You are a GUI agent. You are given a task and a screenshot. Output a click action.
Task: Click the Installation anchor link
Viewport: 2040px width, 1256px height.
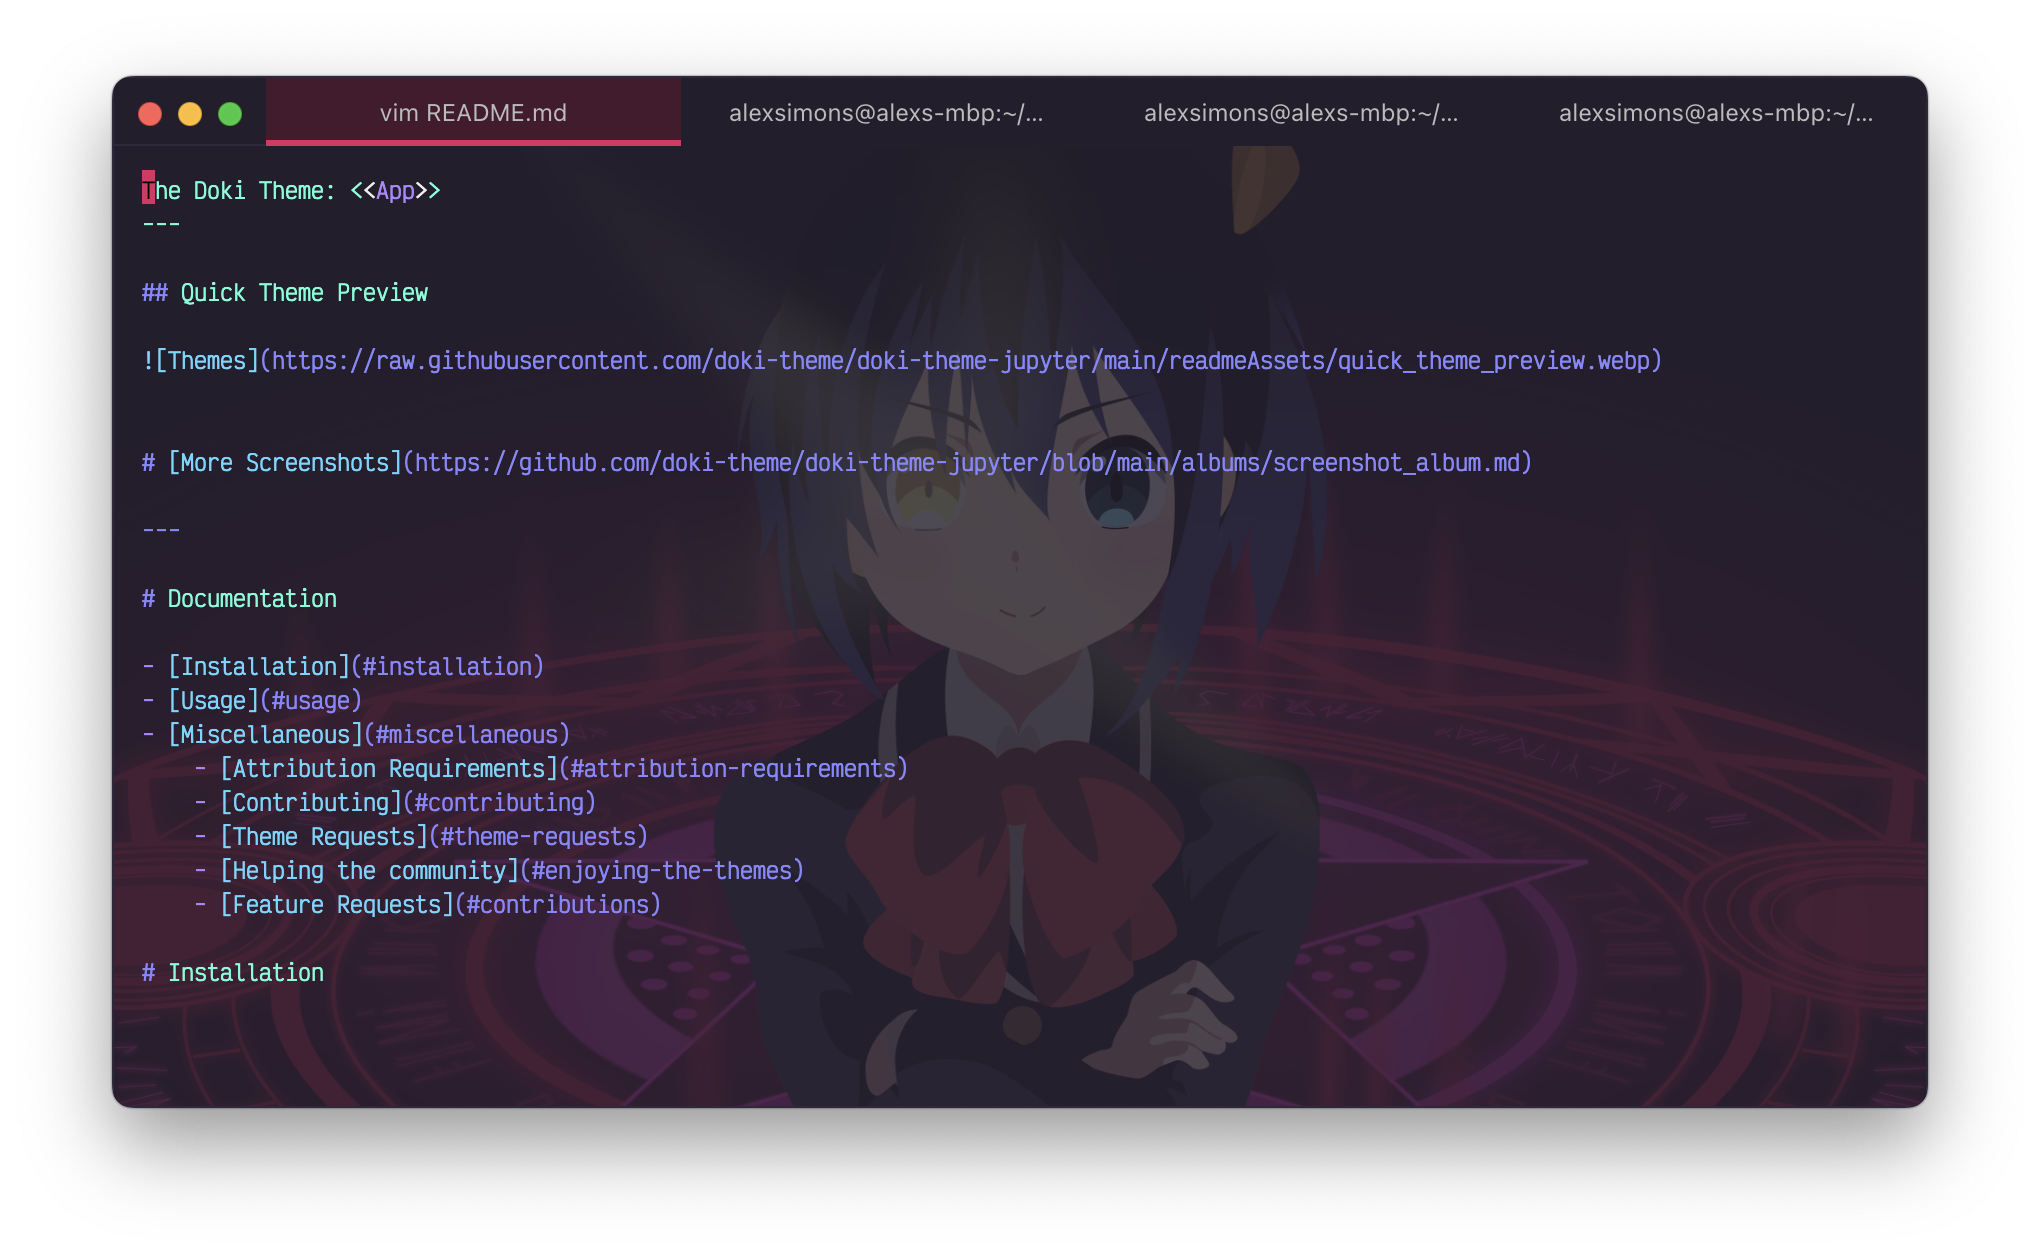pyautogui.click(x=258, y=665)
